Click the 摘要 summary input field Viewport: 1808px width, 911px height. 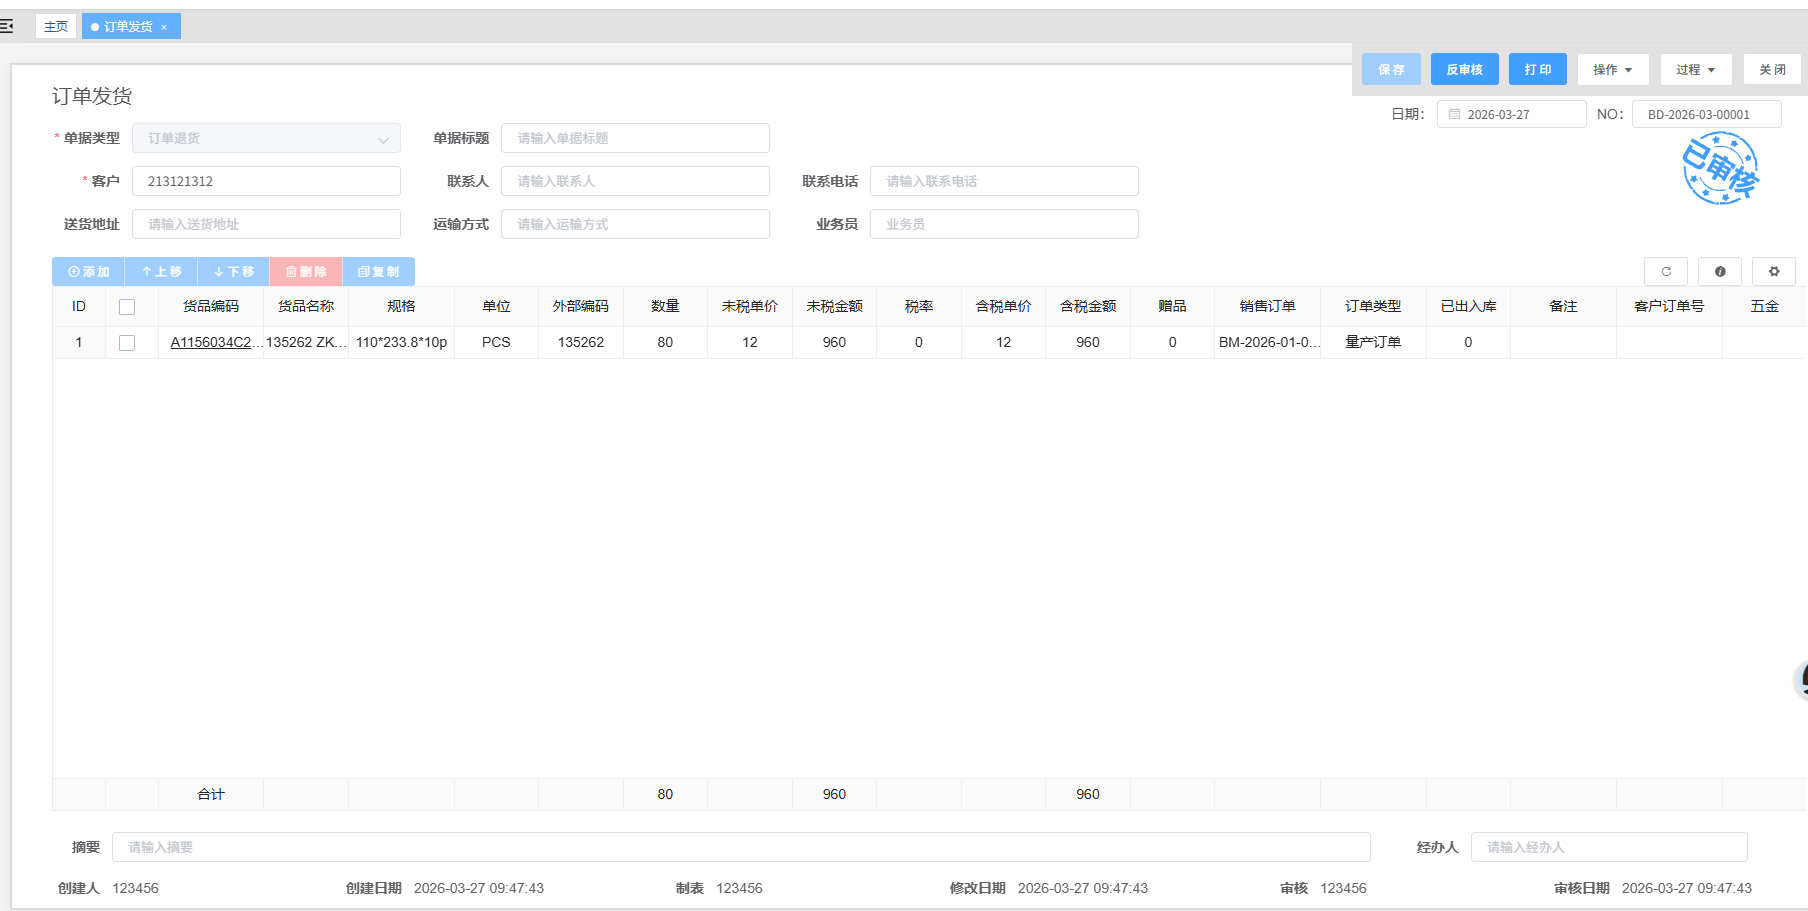(740, 847)
